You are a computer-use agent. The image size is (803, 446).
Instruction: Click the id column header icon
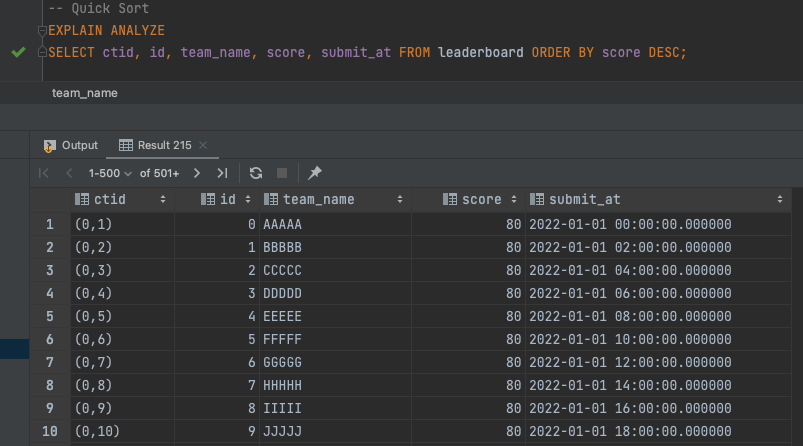[x=208, y=199]
